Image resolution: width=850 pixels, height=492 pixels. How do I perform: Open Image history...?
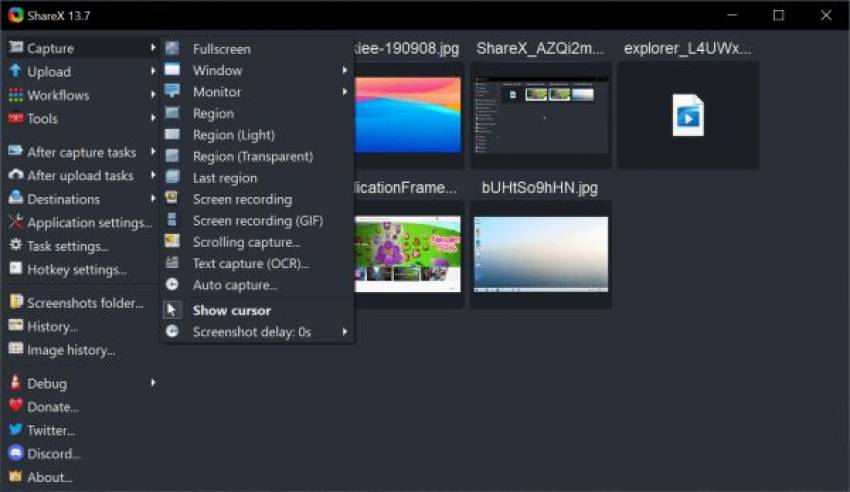[x=81, y=349]
